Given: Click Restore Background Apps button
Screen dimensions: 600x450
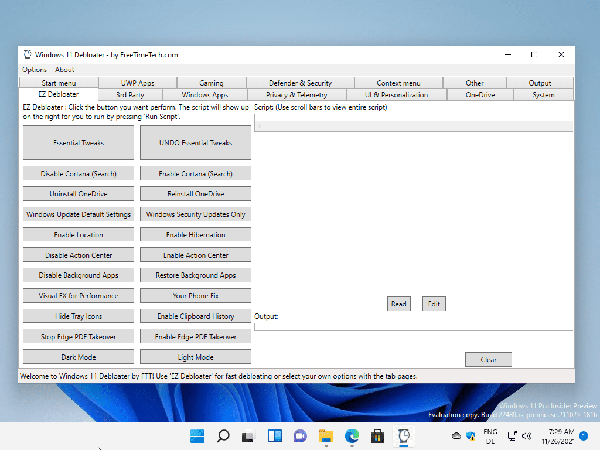Looking at the screenshot, I should click(196, 275).
